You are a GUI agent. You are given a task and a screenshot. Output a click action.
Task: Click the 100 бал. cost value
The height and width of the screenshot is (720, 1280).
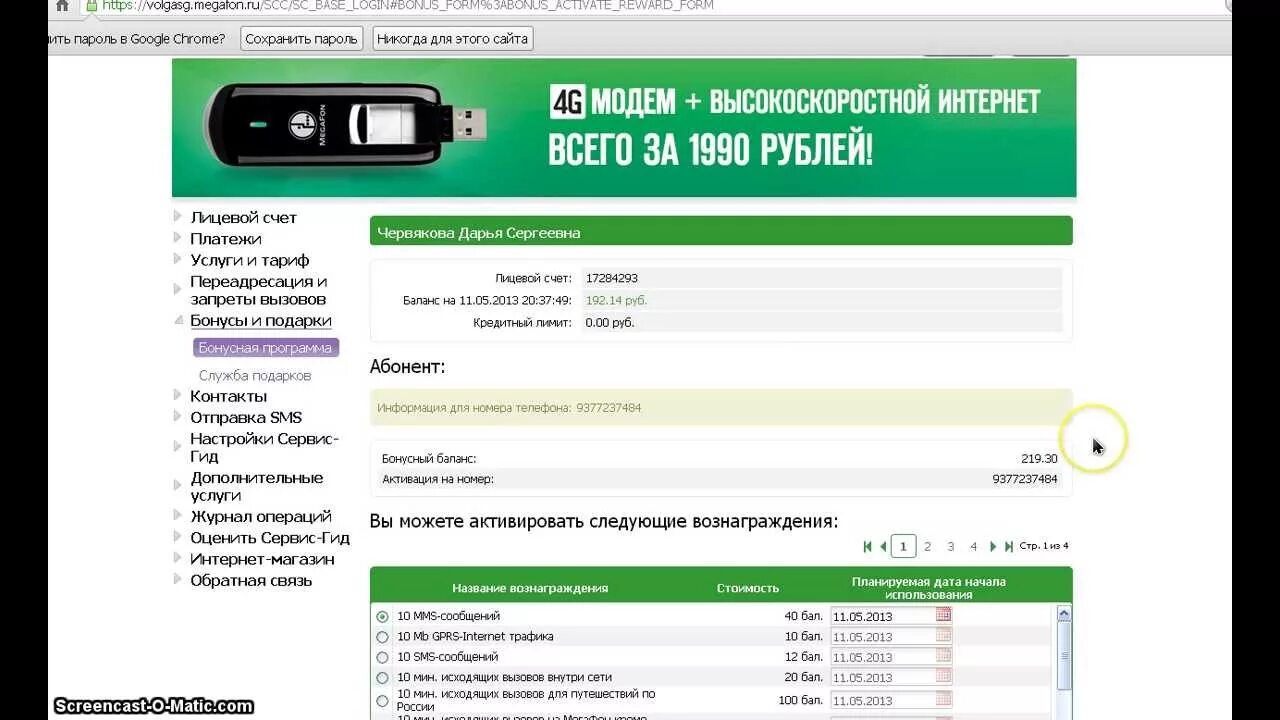tap(800, 700)
